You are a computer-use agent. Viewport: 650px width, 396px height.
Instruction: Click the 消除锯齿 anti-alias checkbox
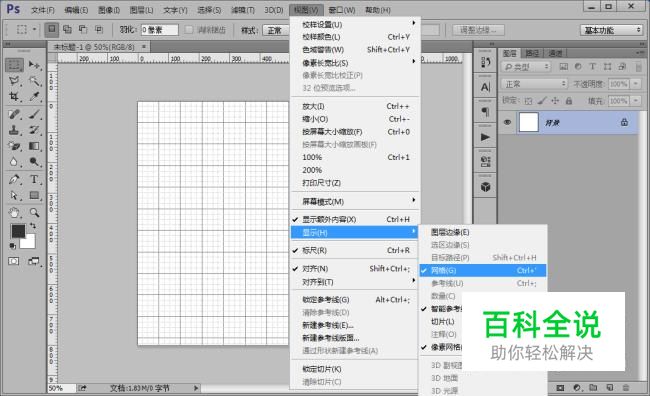click(189, 30)
